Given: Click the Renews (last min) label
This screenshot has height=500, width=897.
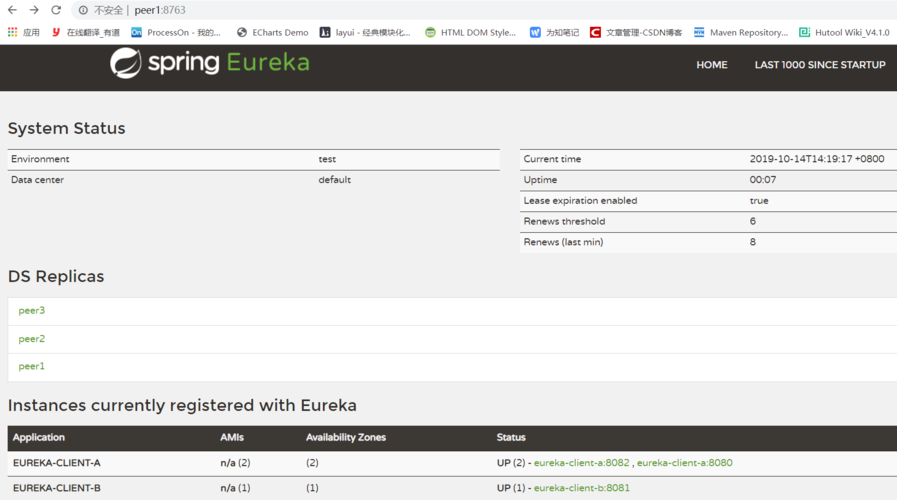Looking at the screenshot, I should click(x=563, y=242).
